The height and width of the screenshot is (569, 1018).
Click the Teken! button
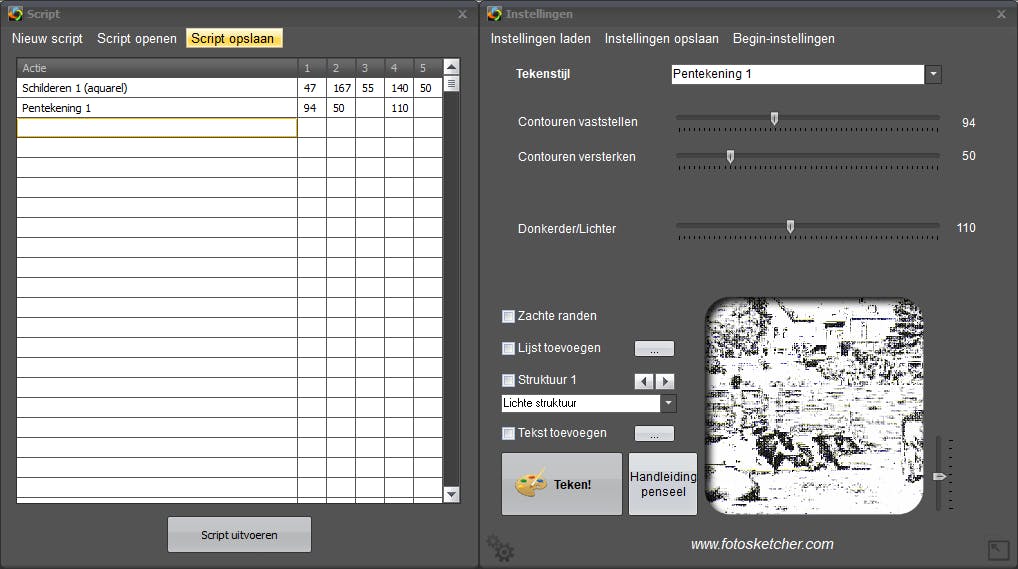tap(561, 484)
